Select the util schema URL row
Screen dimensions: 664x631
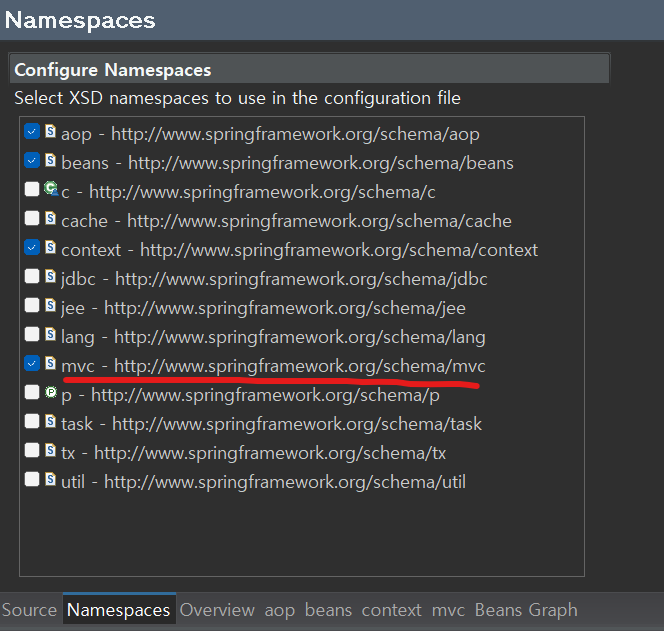(x=263, y=482)
